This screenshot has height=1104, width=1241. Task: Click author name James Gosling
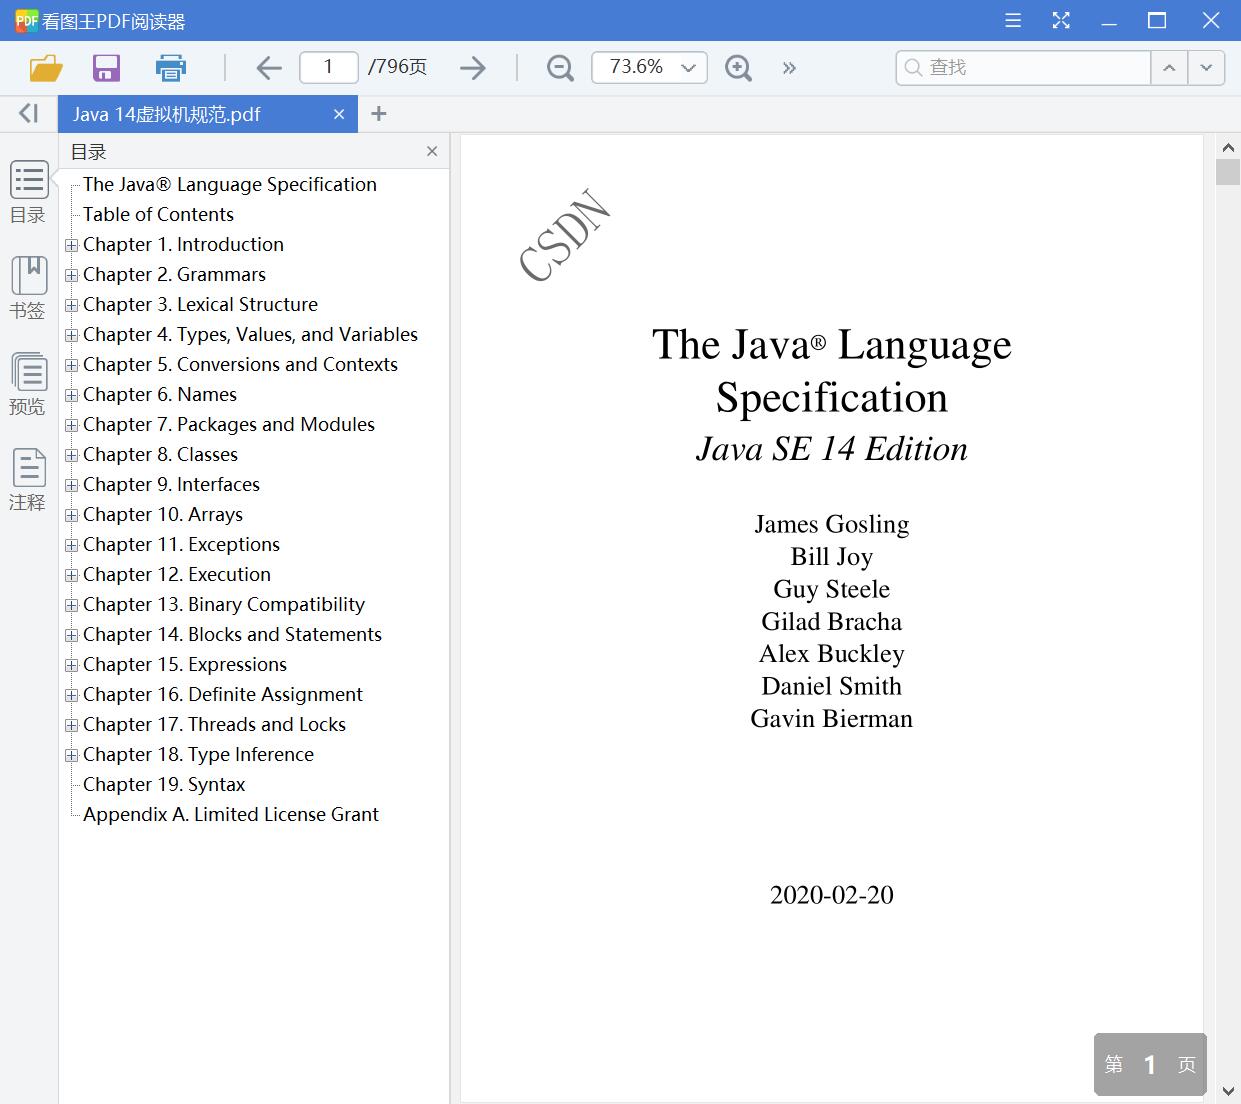[x=832, y=524]
